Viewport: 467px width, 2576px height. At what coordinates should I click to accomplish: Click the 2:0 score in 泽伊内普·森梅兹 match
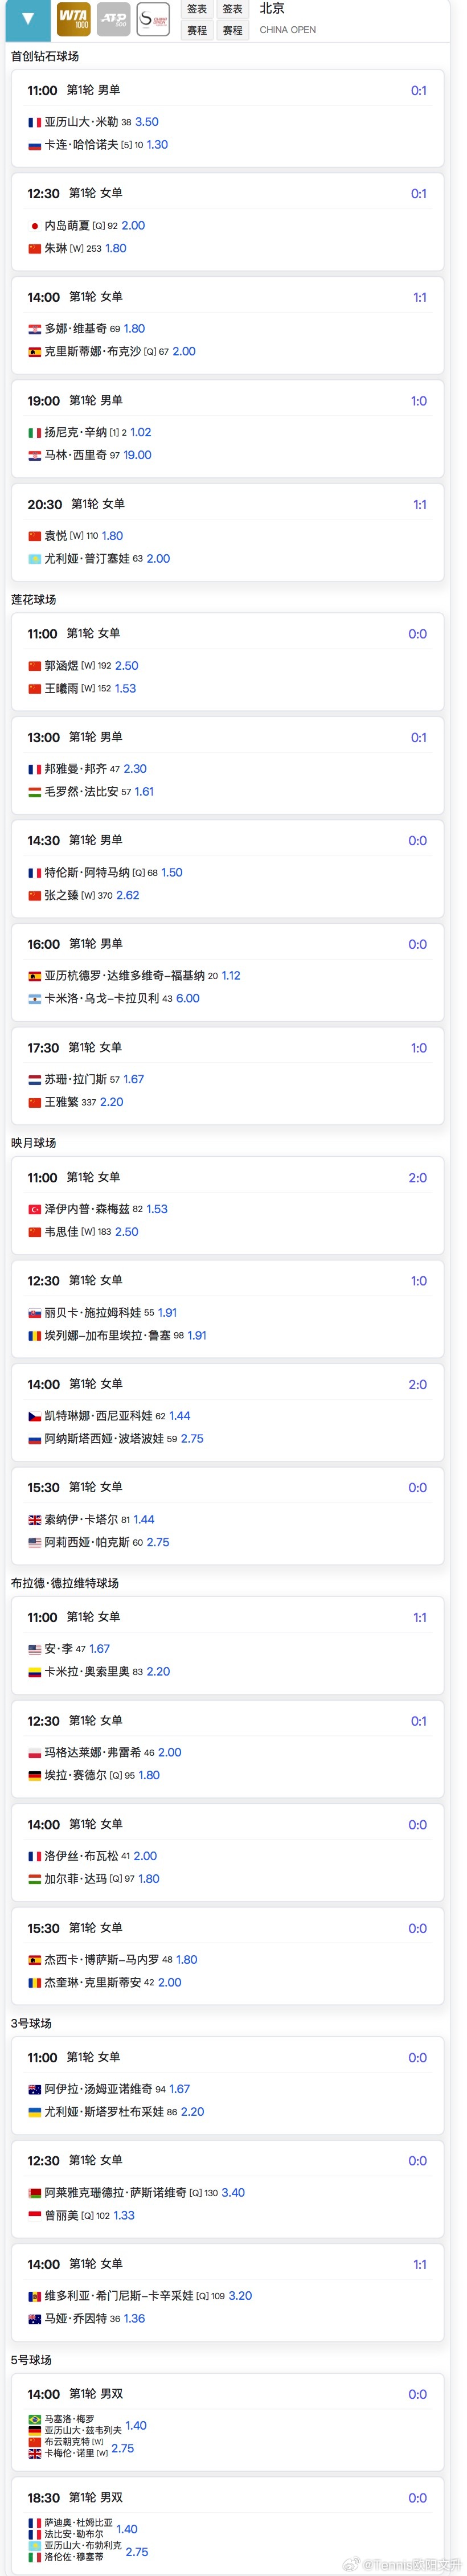click(418, 1178)
